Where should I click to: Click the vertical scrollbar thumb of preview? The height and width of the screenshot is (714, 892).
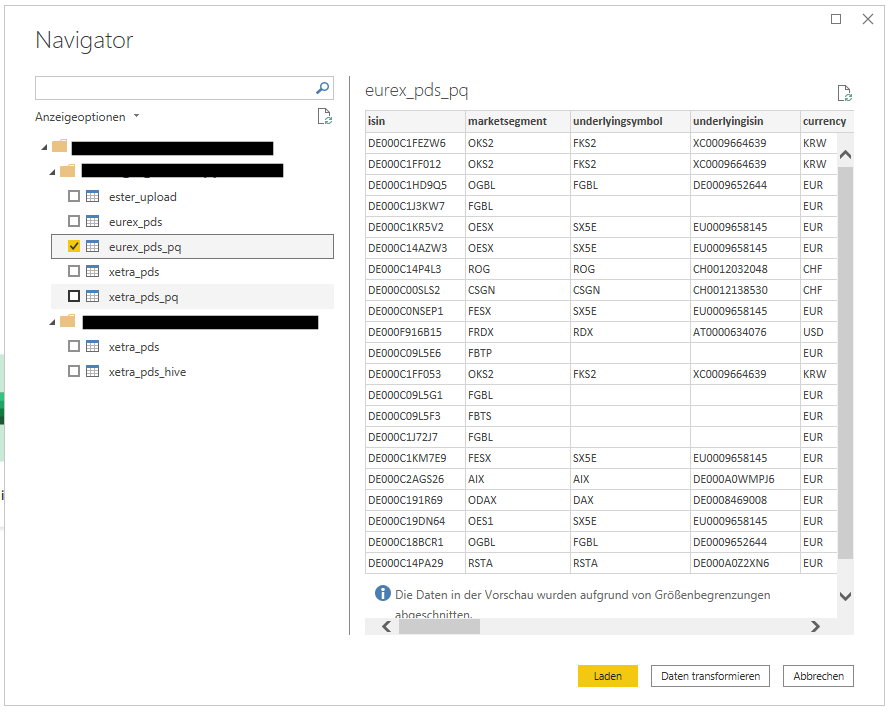tap(845, 363)
